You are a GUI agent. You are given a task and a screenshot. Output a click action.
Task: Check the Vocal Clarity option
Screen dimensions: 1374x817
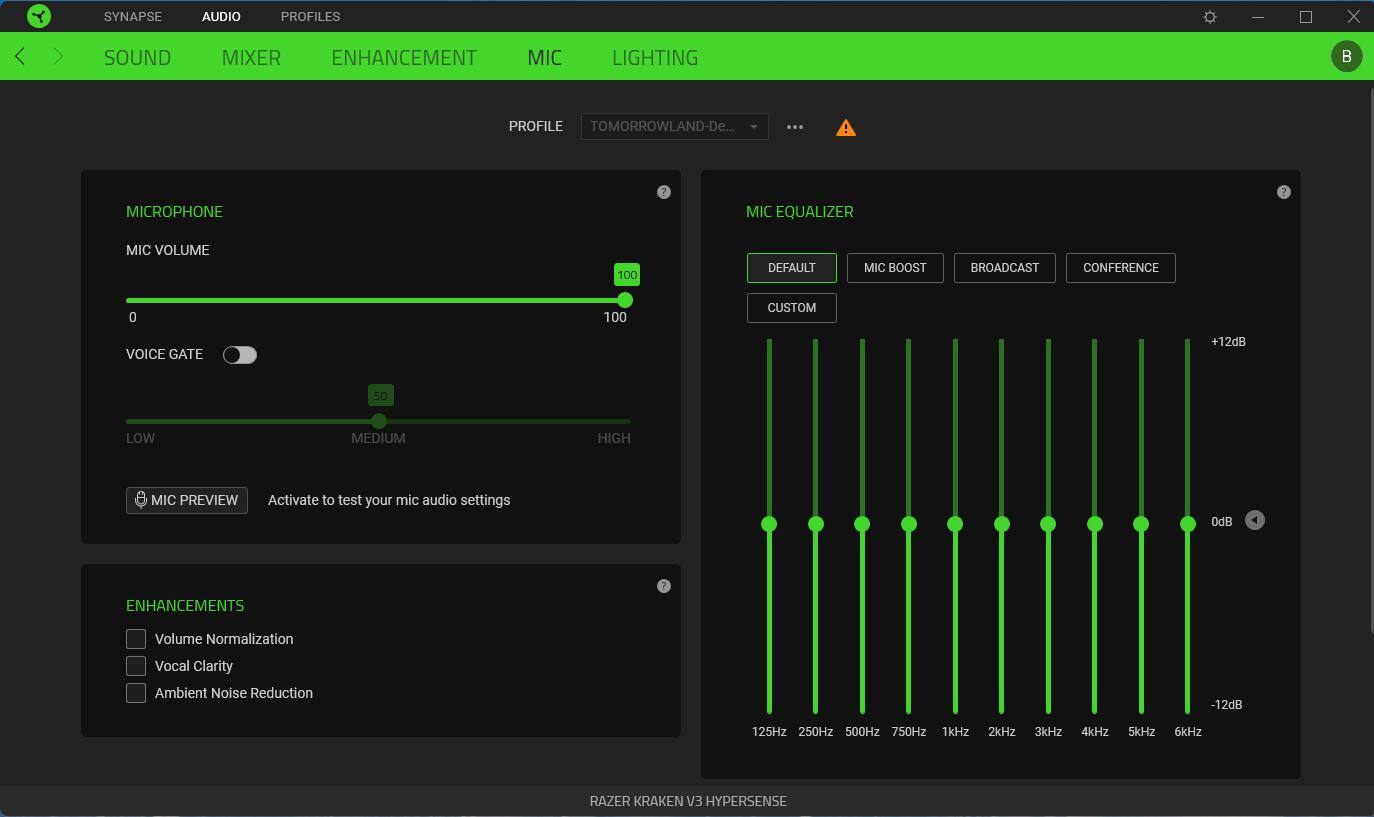pos(136,666)
